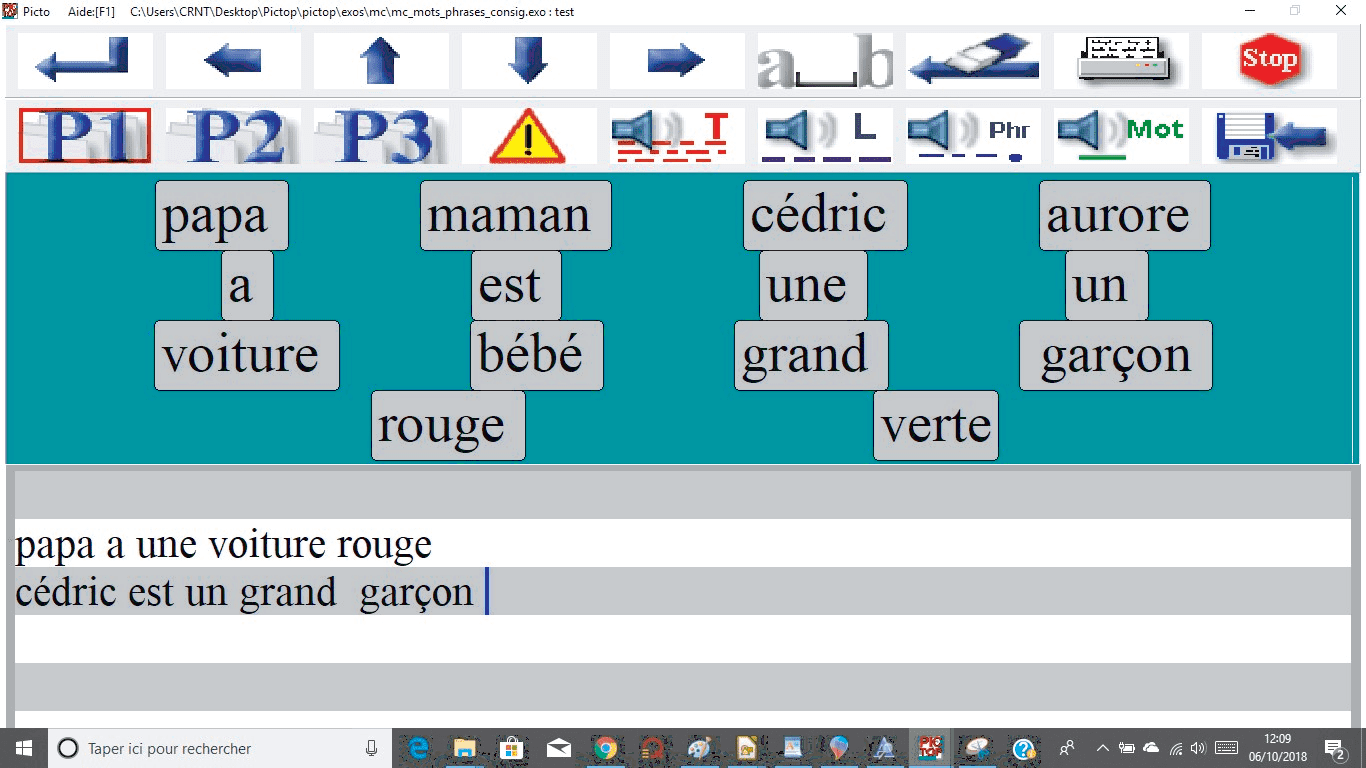Read the sentence aloud with Phr speaker

pos(973,136)
